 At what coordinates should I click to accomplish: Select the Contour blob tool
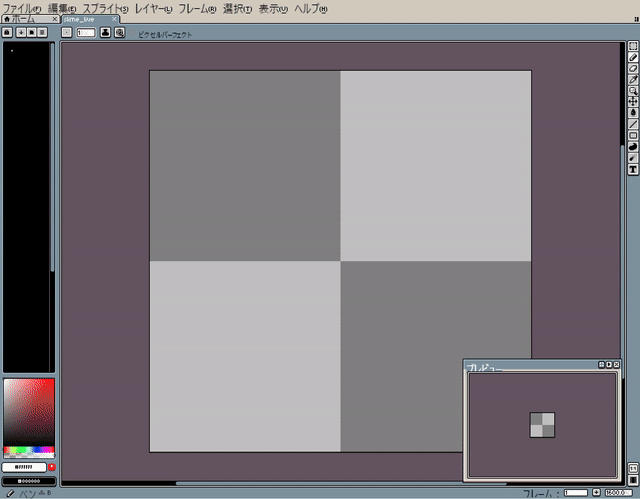tap(633, 146)
